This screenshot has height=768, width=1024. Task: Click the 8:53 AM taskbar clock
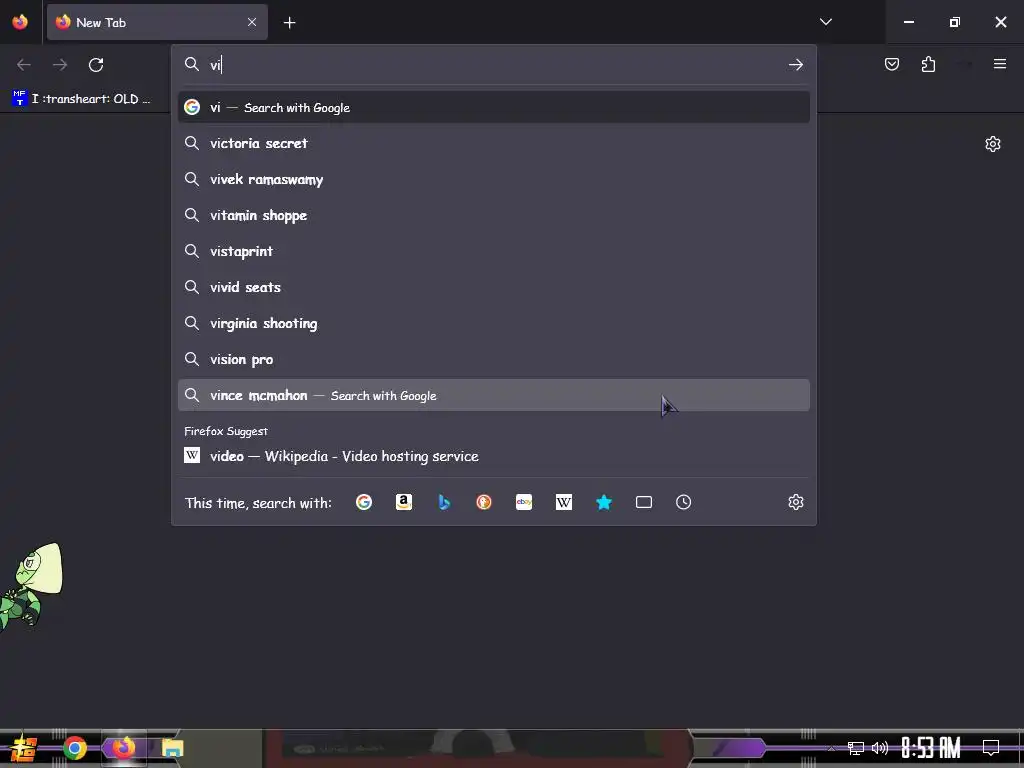pyautogui.click(x=931, y=748)
